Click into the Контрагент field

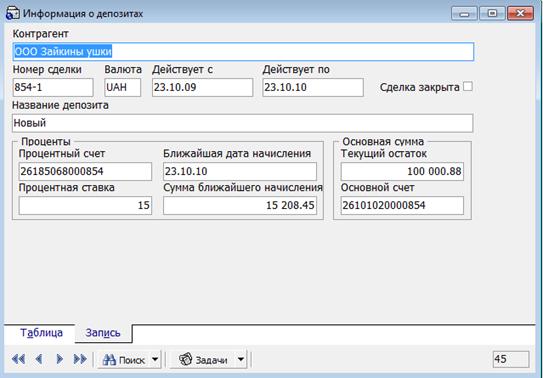point(243,52)
